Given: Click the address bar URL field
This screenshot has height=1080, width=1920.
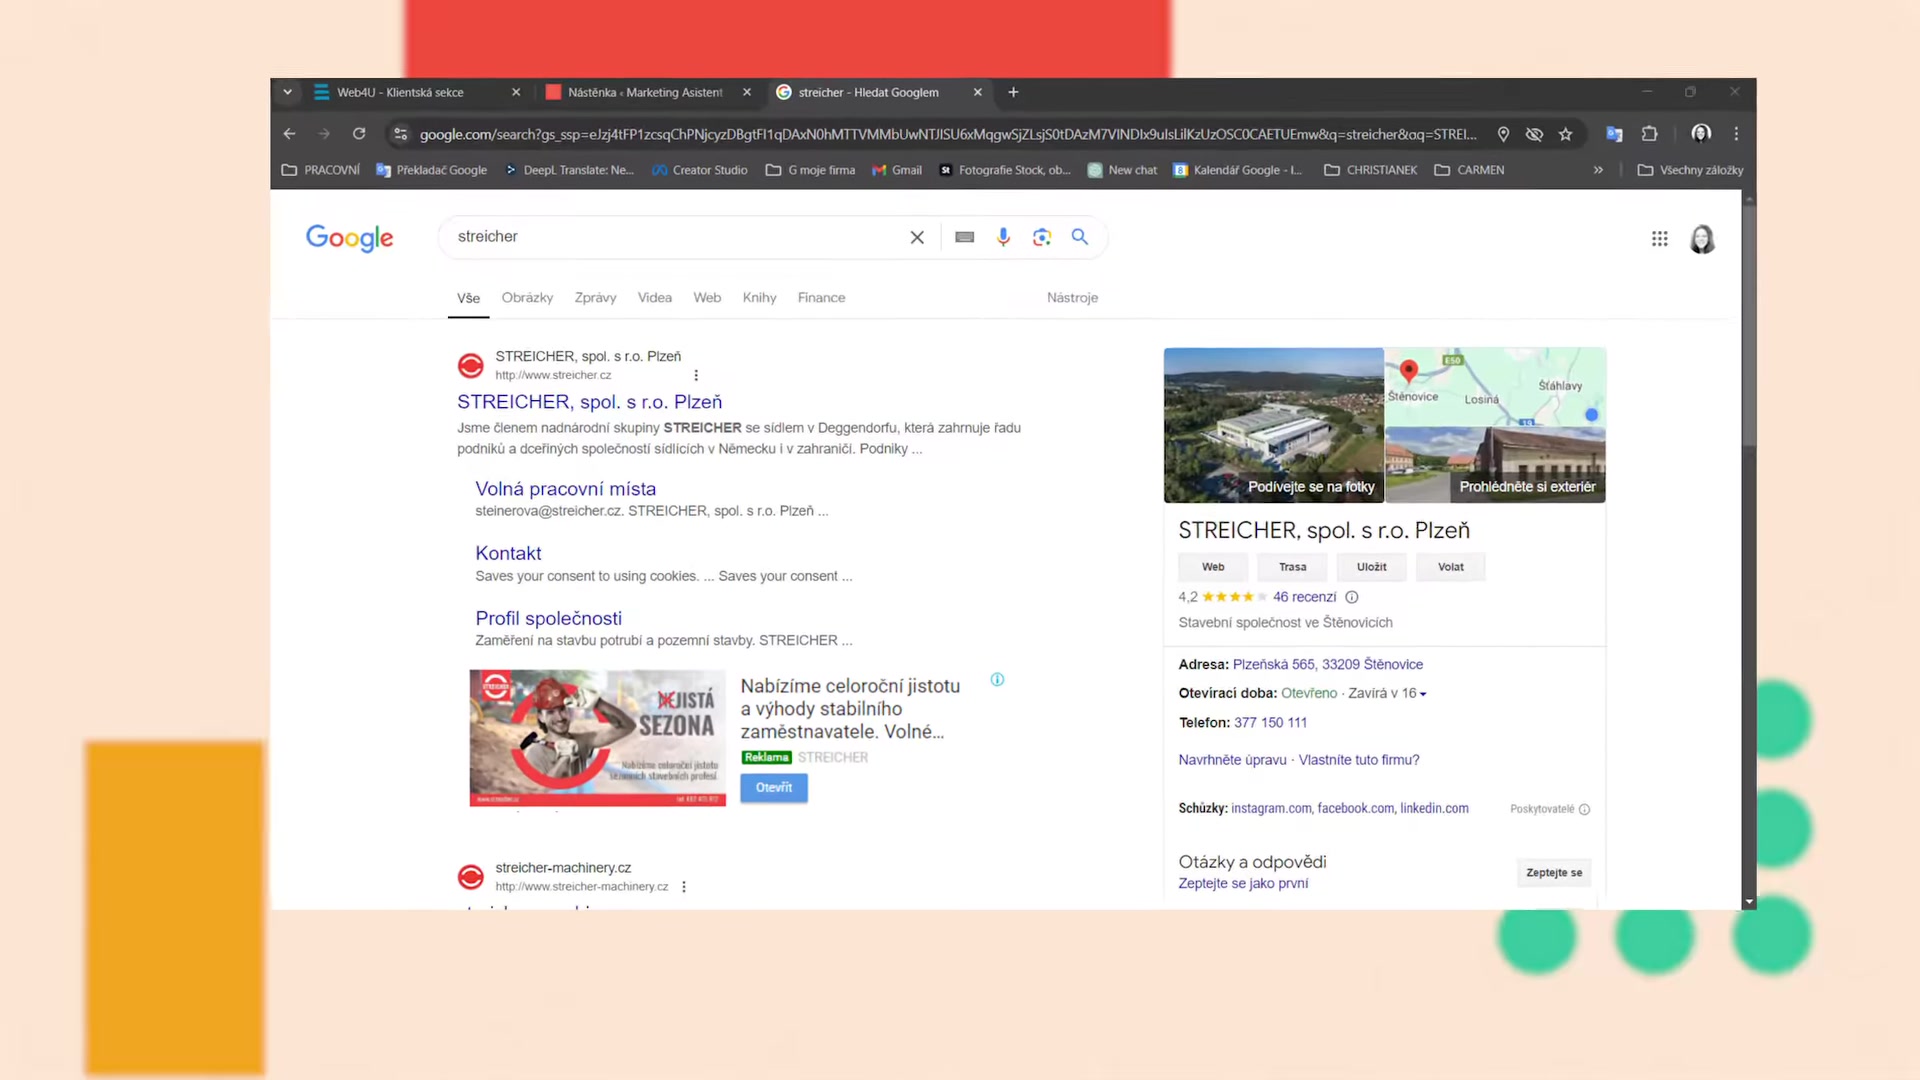Looking at the screenshot, I should (x=947, y=134).
